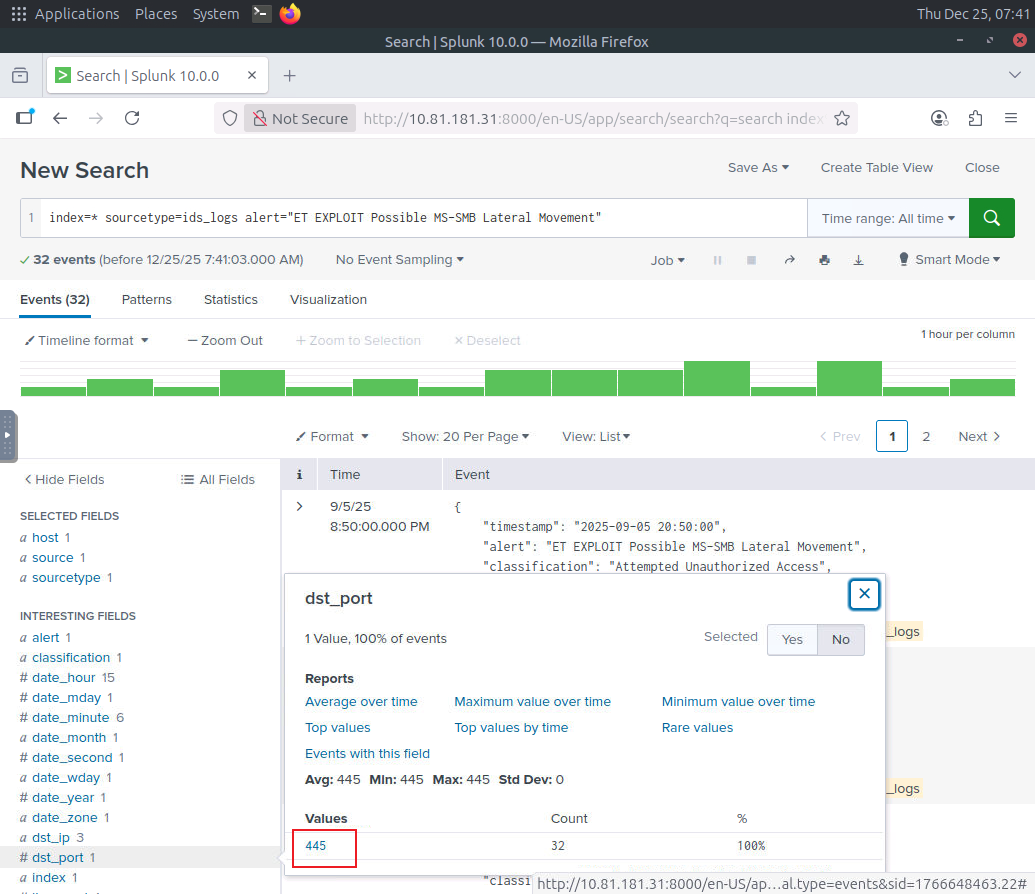This screenshot has width=1035, height=894.
Task: Pause the search job
Action: pos(718,260)
